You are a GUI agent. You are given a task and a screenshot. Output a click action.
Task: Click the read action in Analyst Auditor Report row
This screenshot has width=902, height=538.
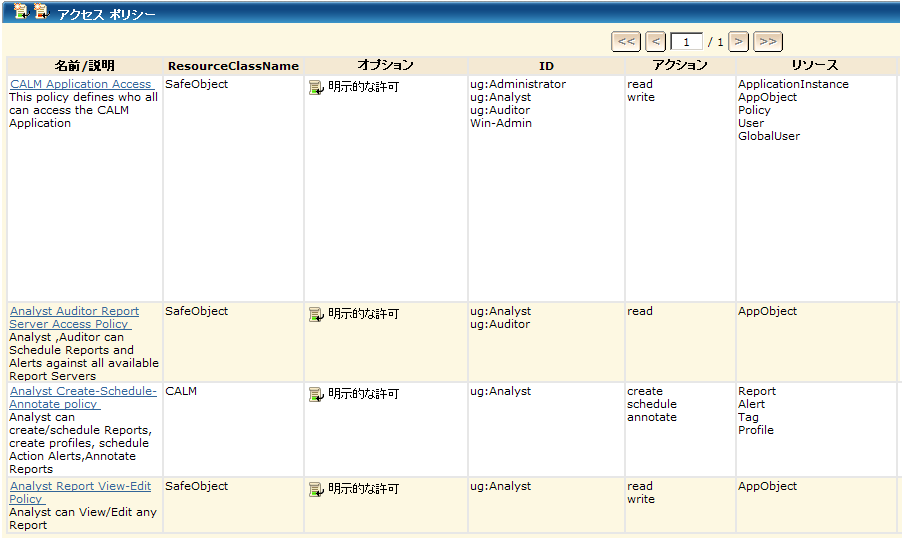coord(640,311)
